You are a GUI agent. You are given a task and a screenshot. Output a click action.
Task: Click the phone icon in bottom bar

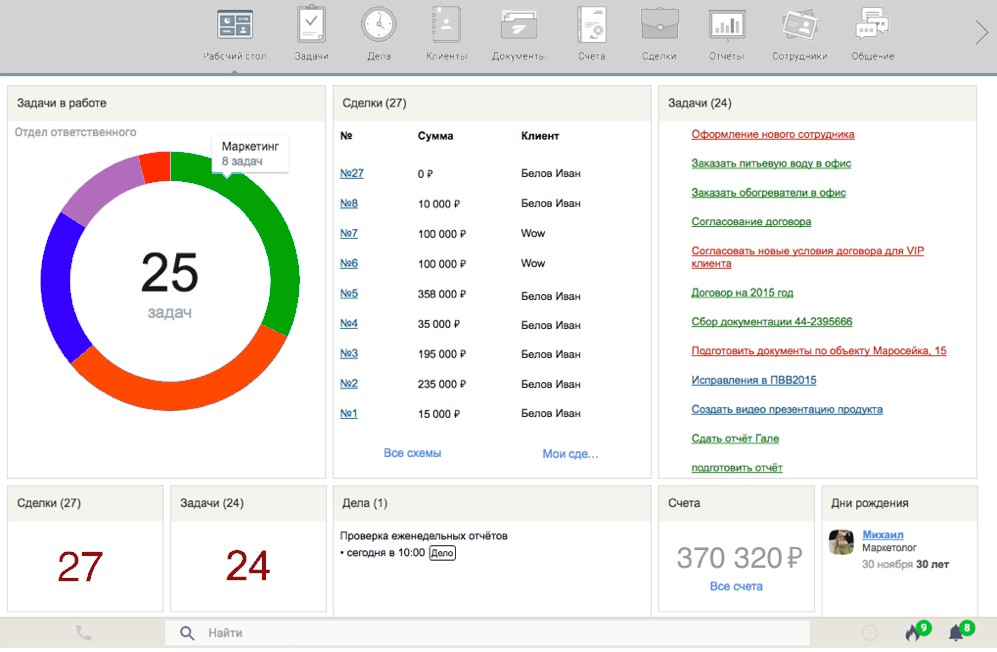coord(84,633)
